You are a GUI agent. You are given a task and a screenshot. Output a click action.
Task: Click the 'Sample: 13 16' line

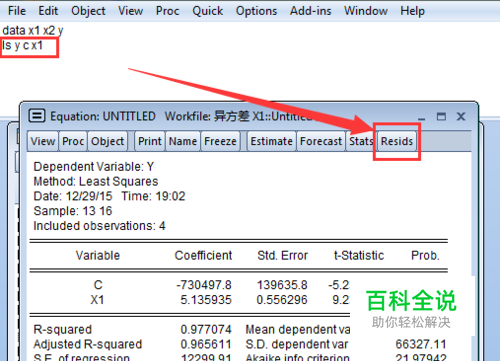pyautogui.click(x=73, y=211)
